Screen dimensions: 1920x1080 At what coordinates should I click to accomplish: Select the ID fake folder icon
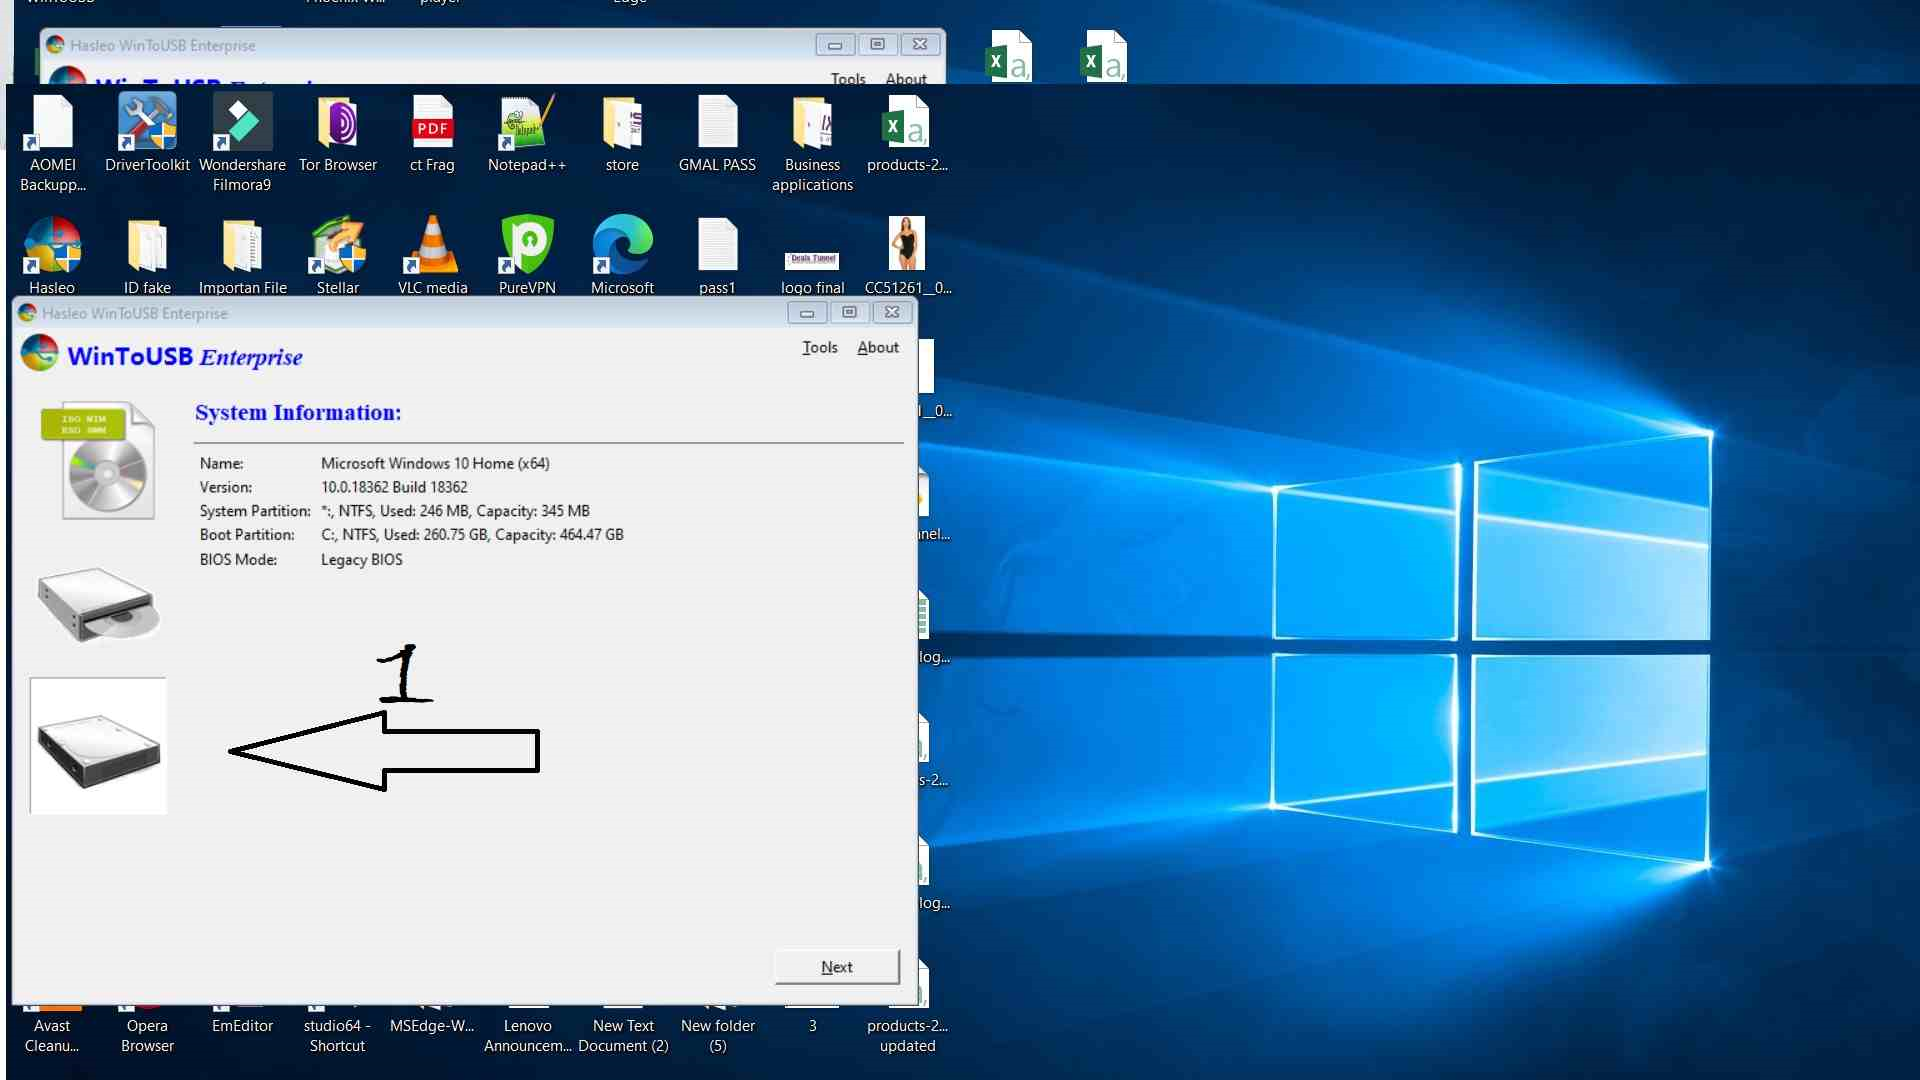pyautogui.click(x=147, y=256)
